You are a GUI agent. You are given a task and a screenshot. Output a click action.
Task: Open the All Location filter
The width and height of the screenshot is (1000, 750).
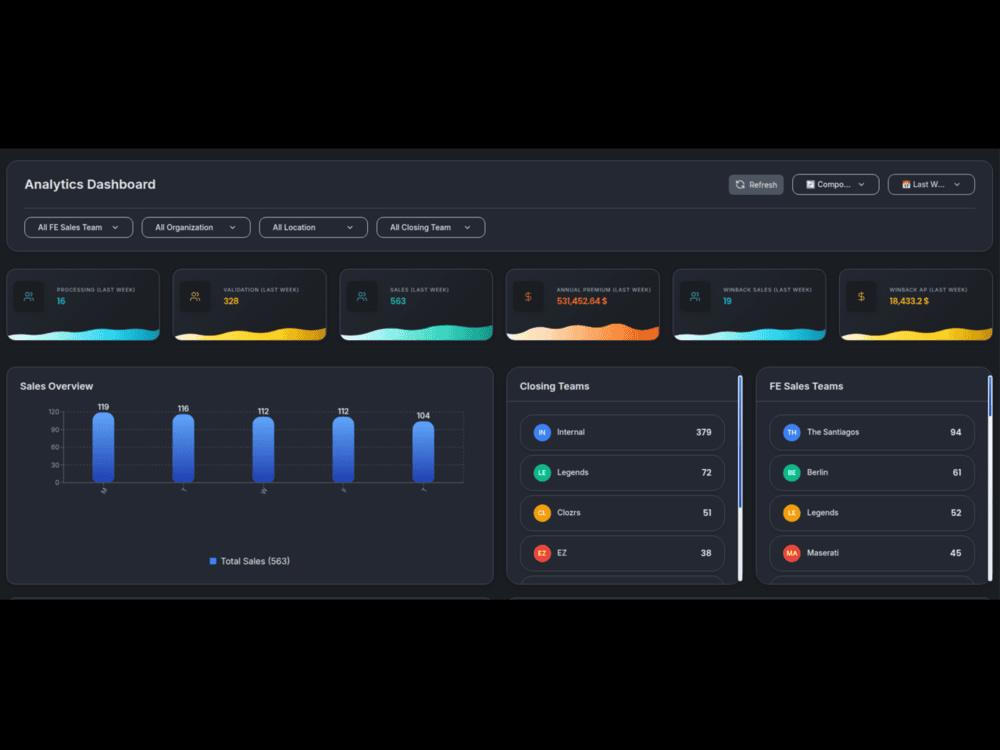313,227
